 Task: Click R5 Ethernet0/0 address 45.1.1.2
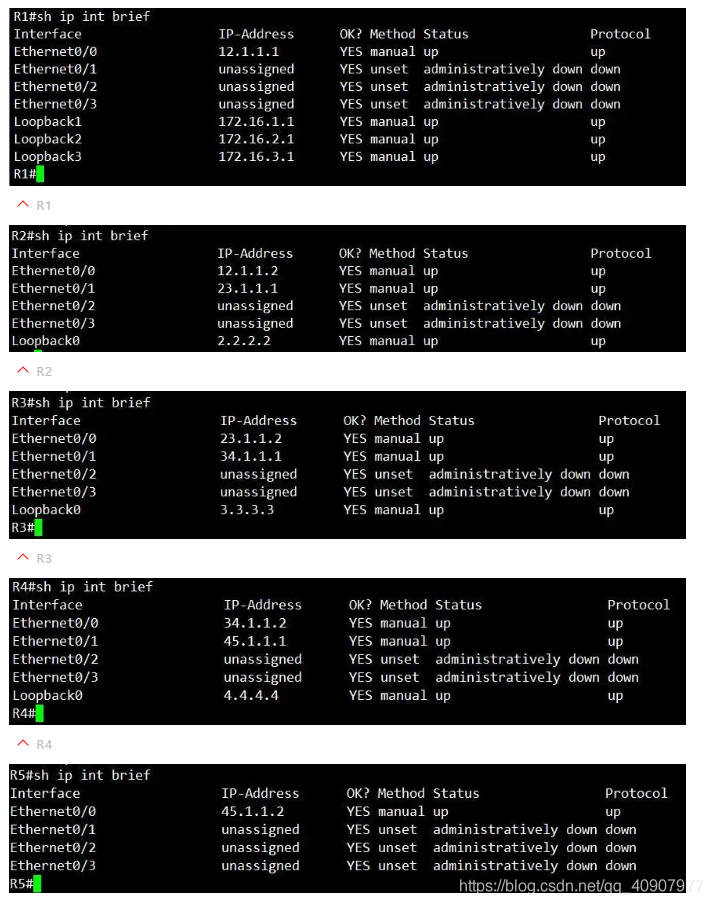253,811
